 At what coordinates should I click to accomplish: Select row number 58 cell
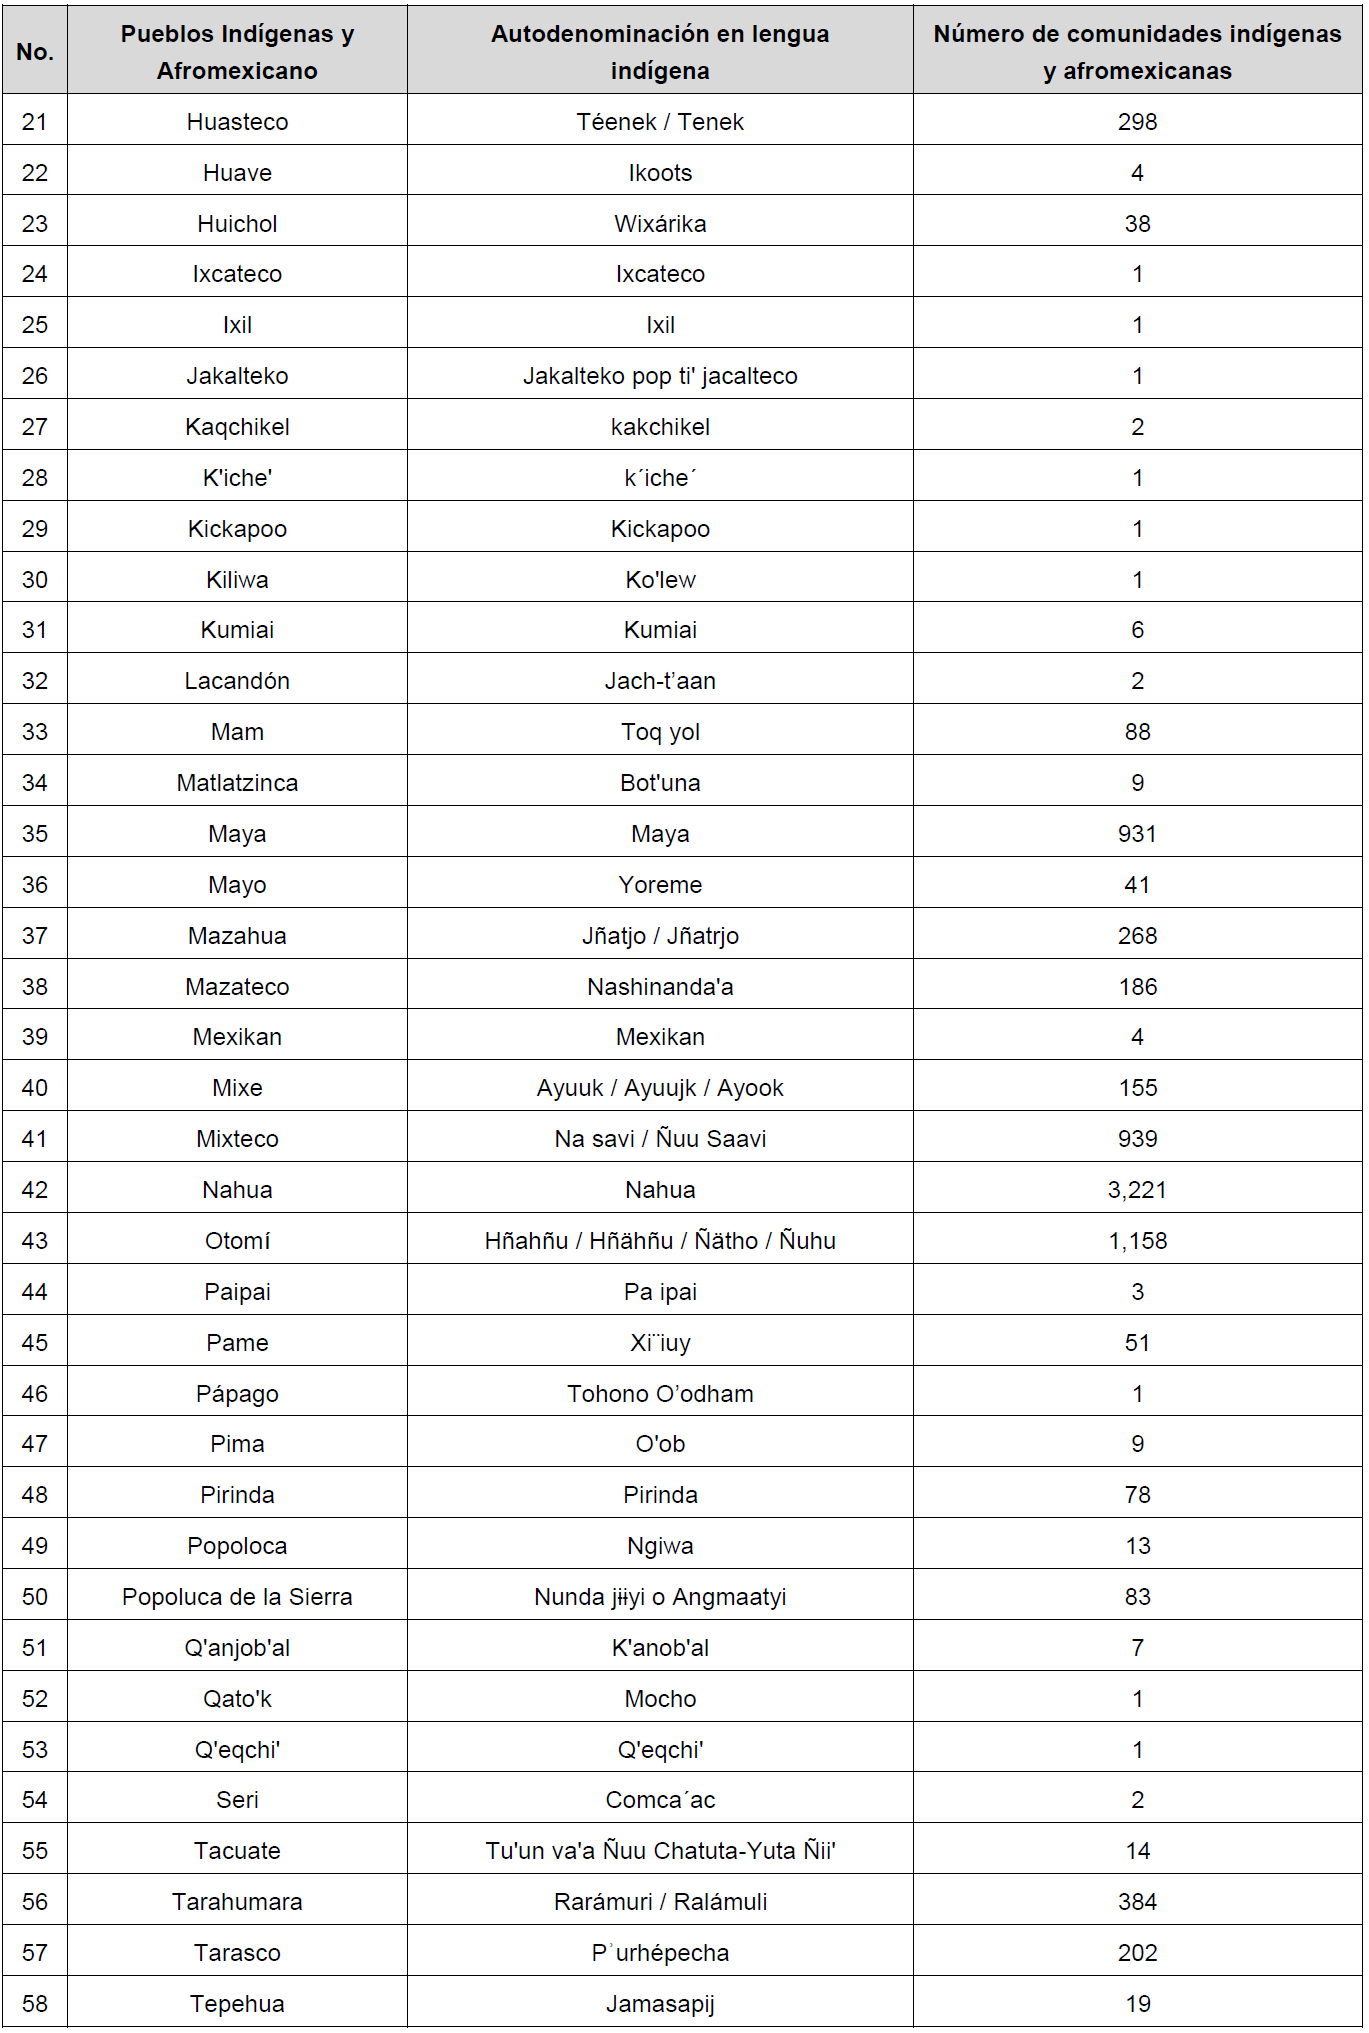coord(35,2004)
